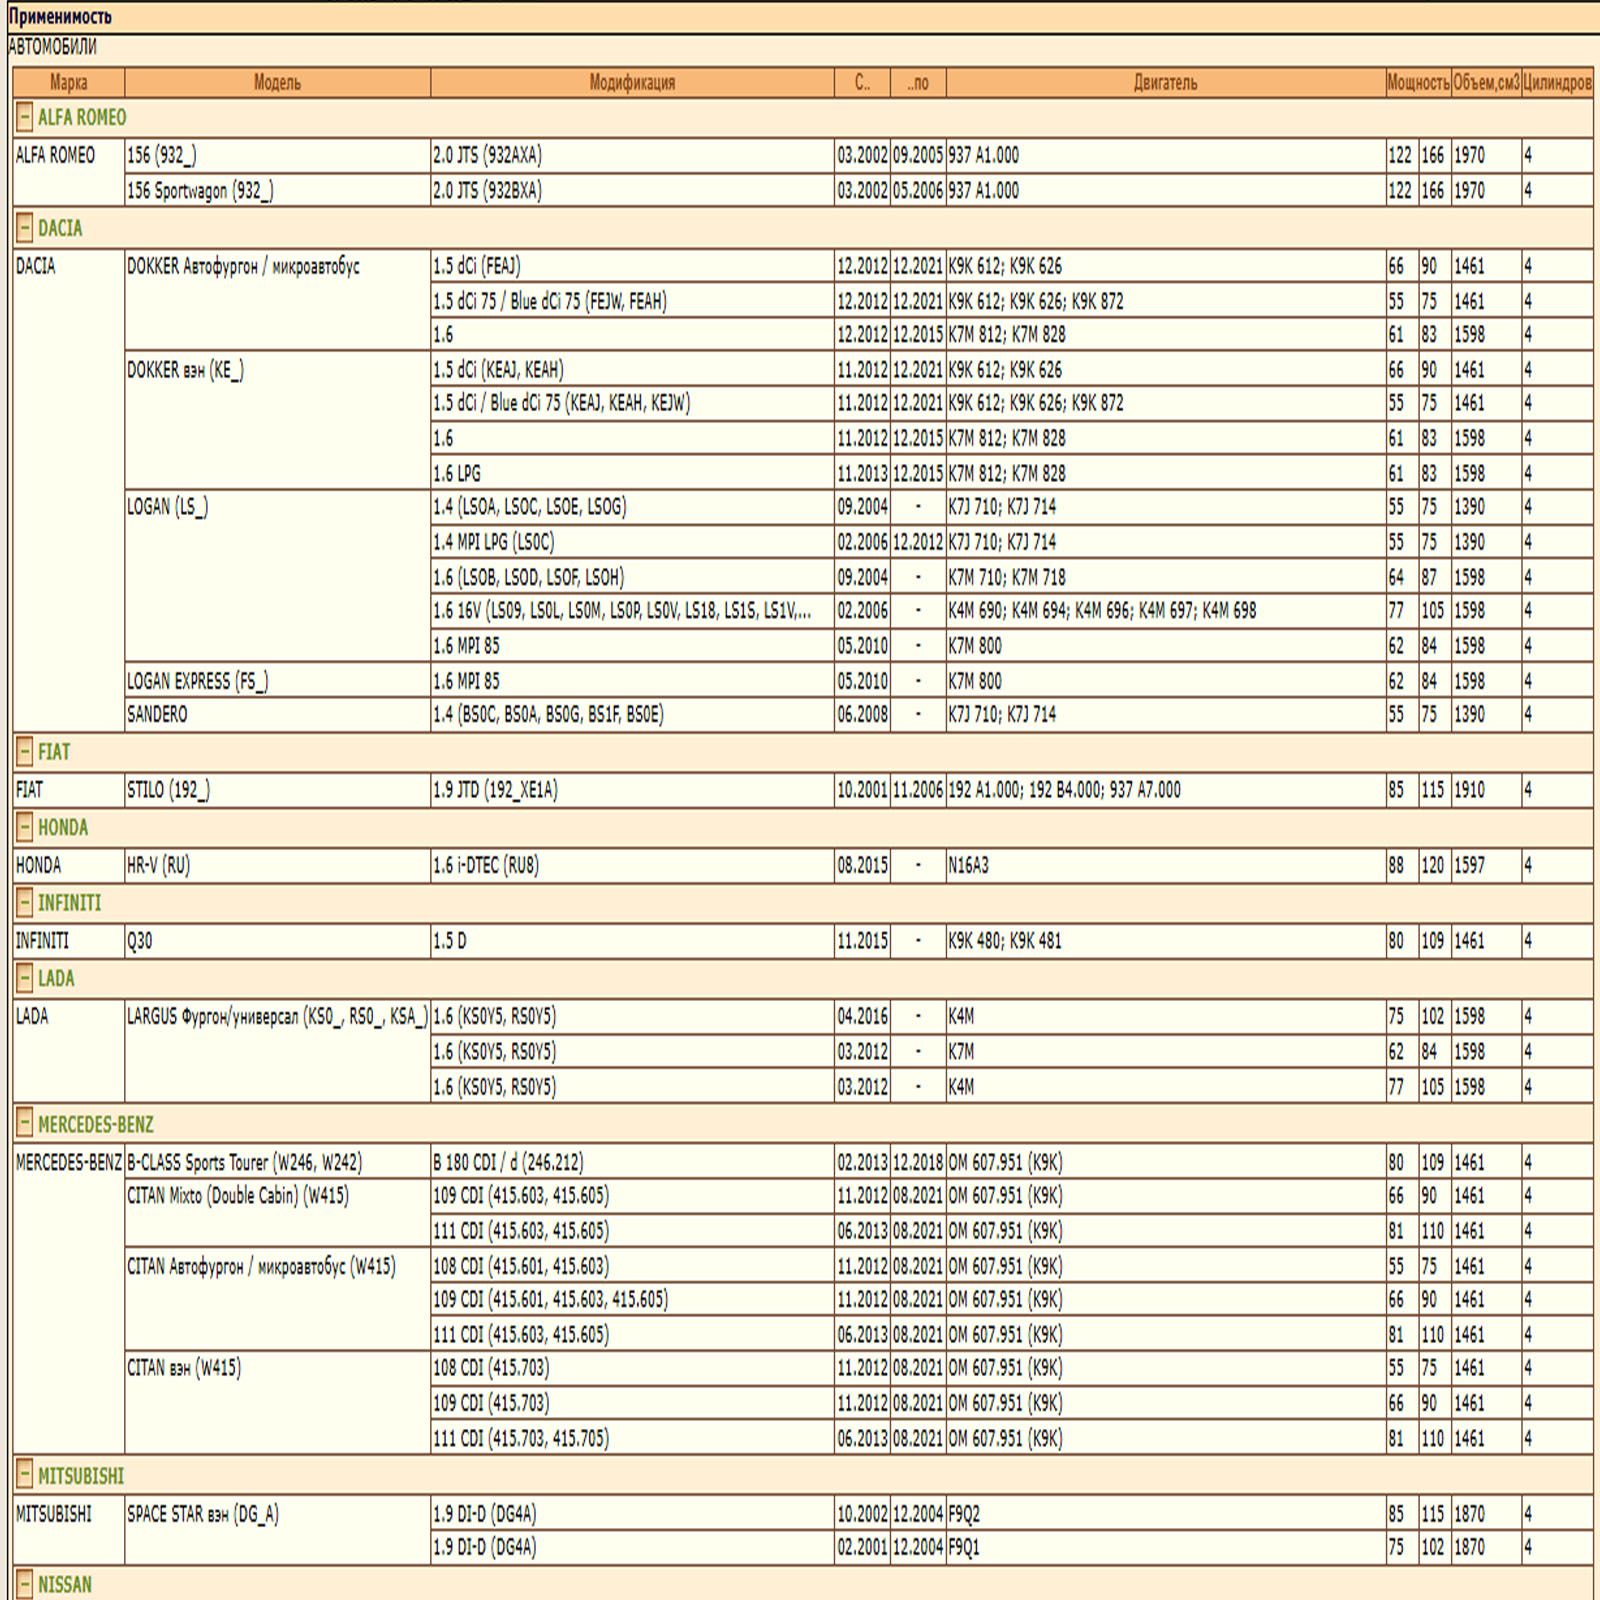The height and width of the screenshot is (1600, 1600).
Task: Click the Двигатель column header
Action: (x=1165, y=83)
